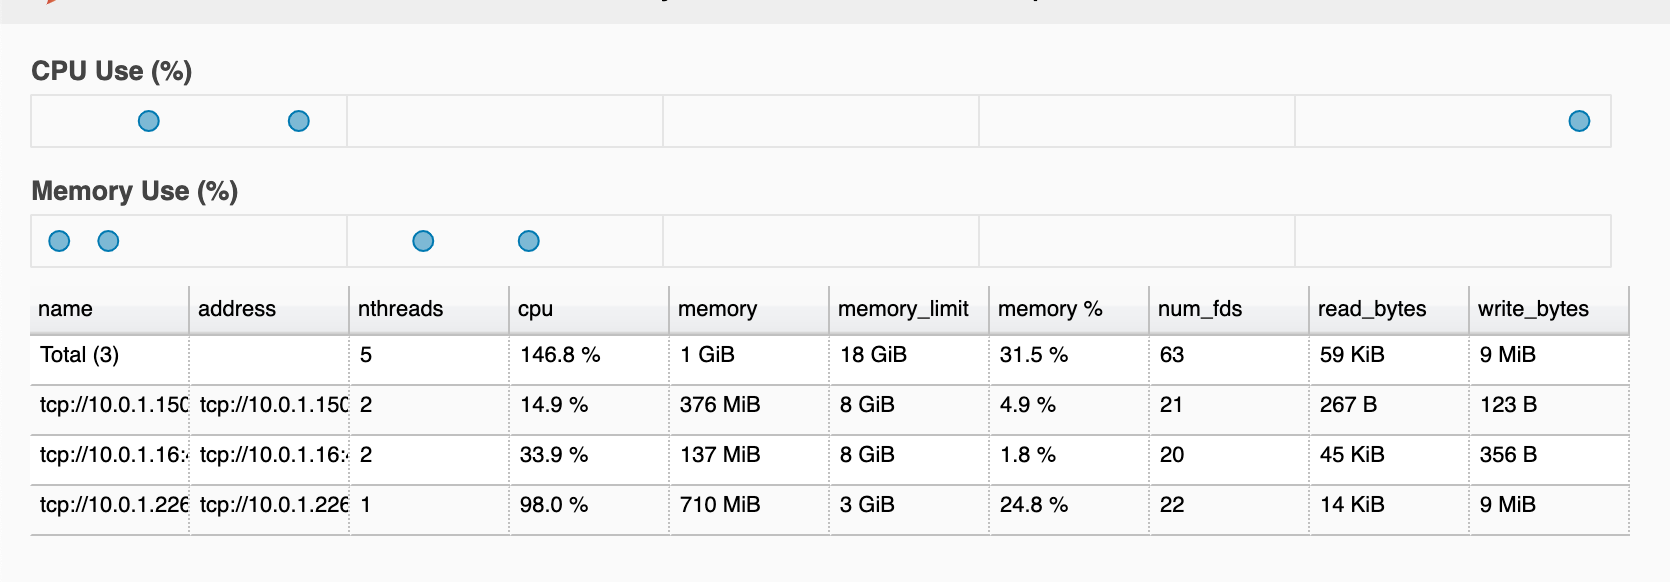
Task: Select the first Memory Use data point
Action: point(59,241)
